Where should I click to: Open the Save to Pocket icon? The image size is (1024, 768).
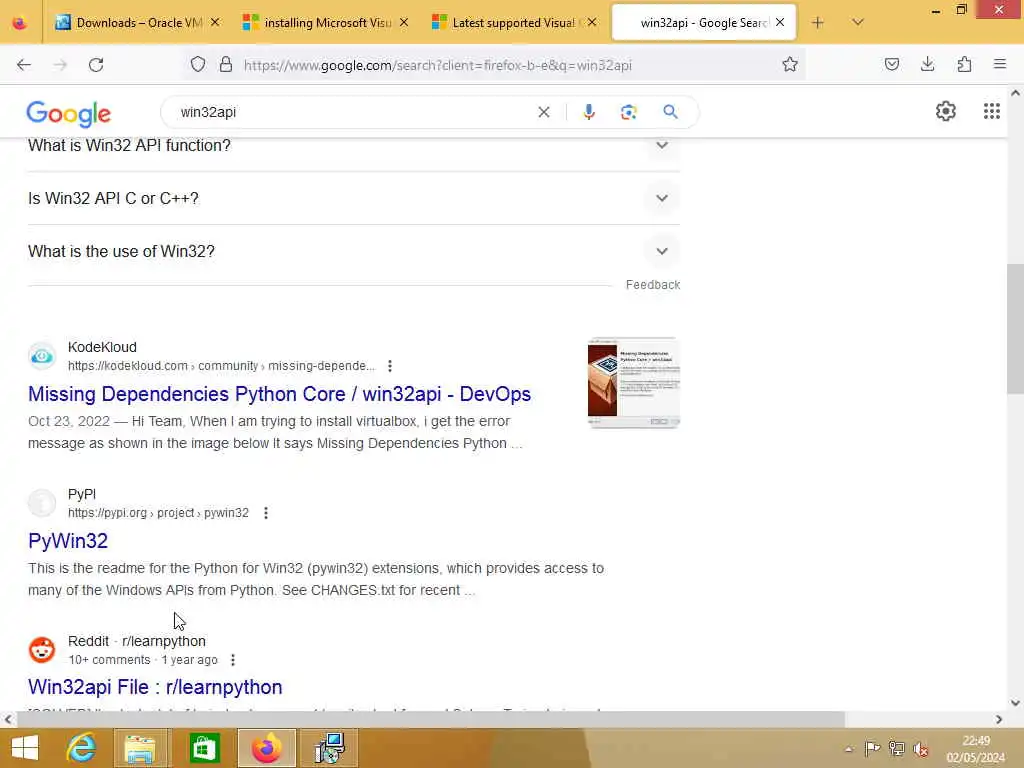(891, 65)
